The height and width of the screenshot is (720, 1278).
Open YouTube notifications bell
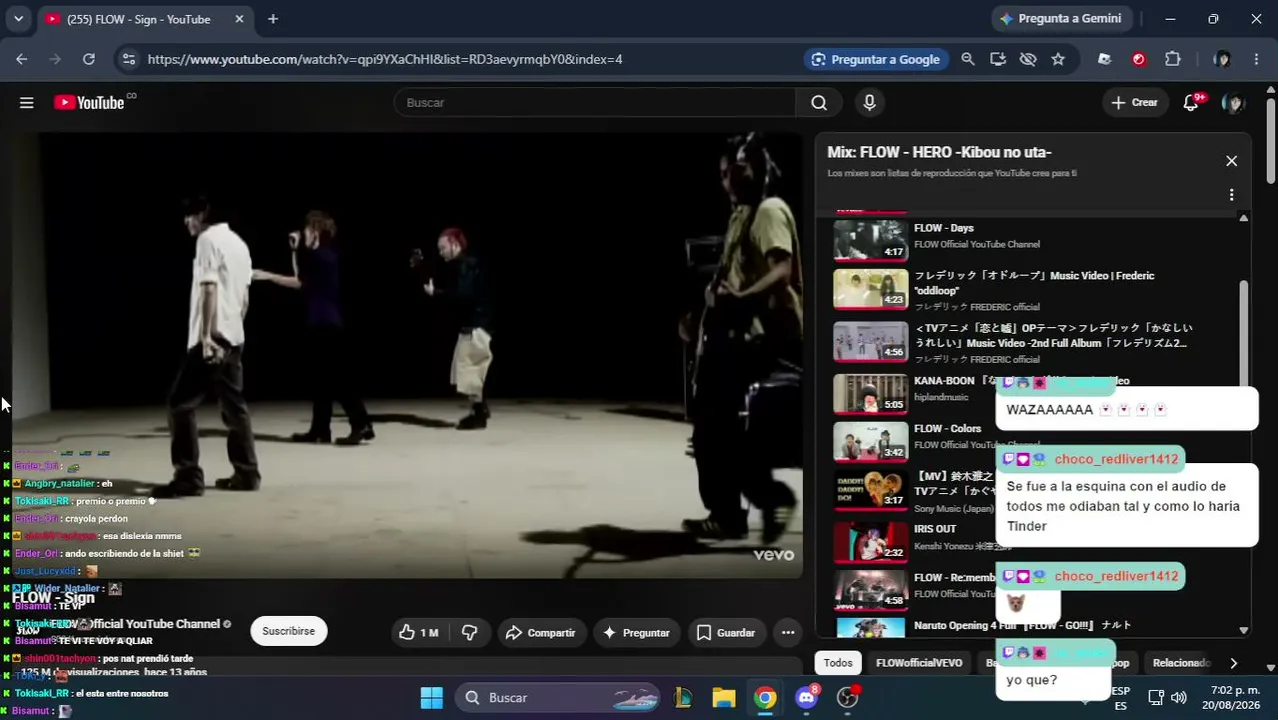(1191, 102)
